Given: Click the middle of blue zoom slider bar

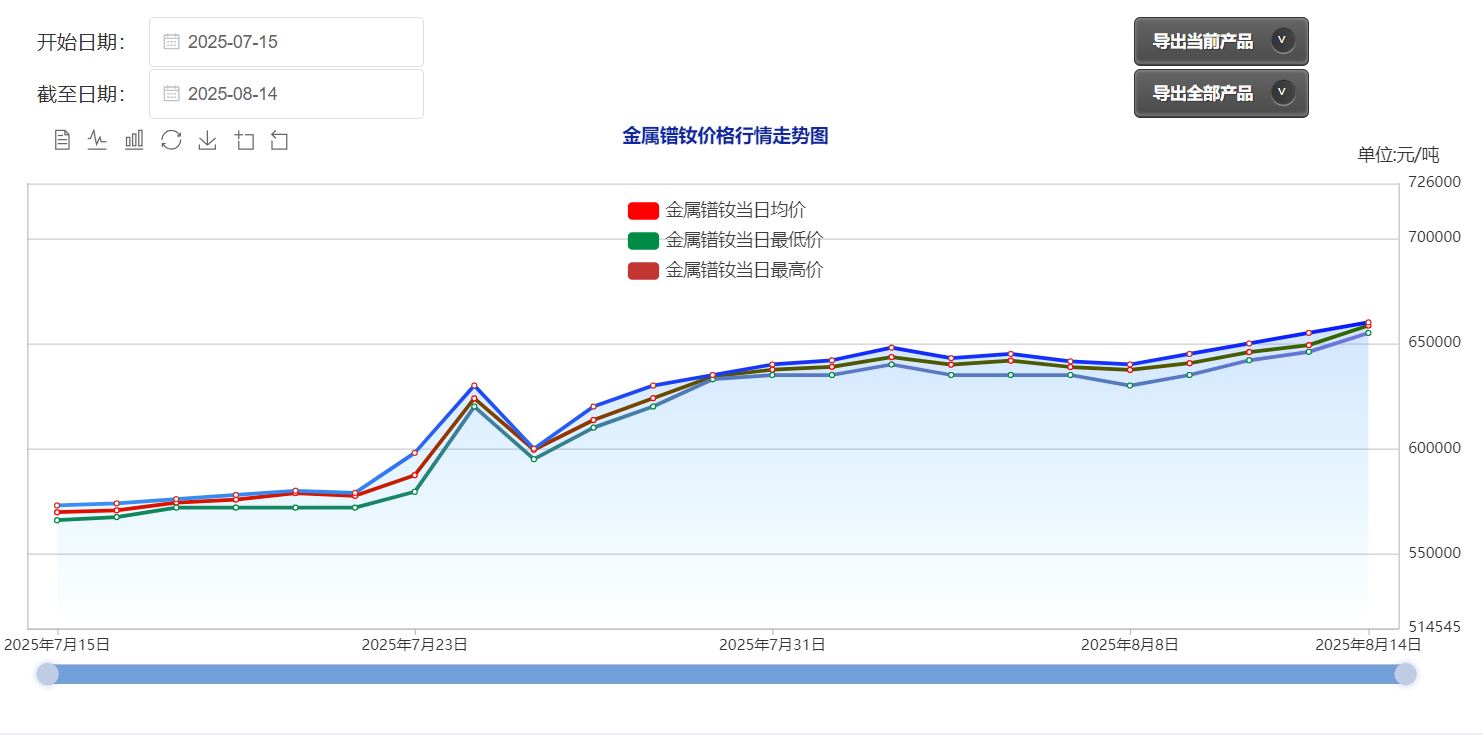Looking at the screenshot, I should (727, 674).
